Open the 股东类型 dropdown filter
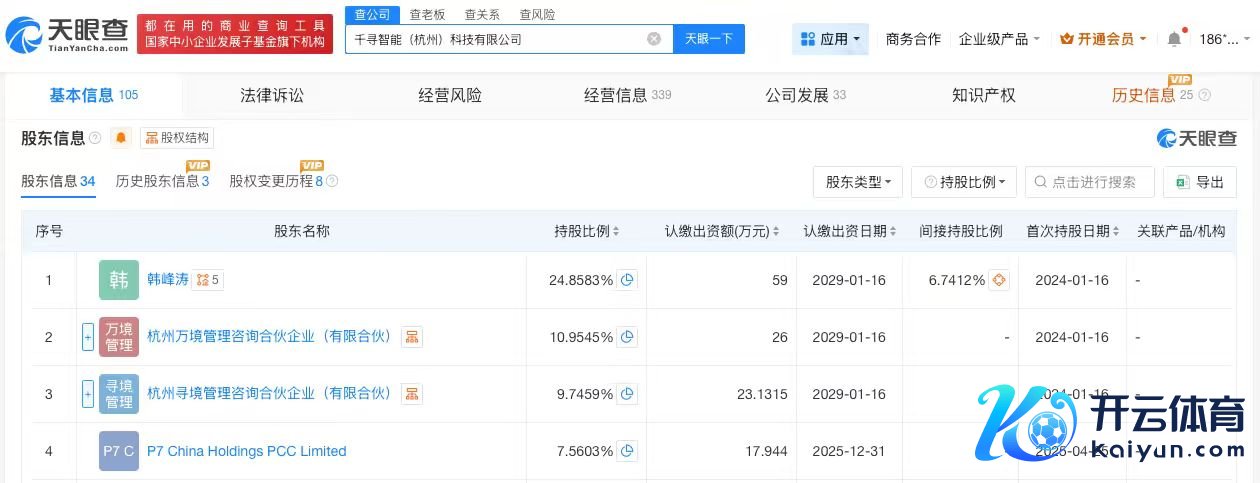This screenshot has width=1260, height=483. coord(858,182)
